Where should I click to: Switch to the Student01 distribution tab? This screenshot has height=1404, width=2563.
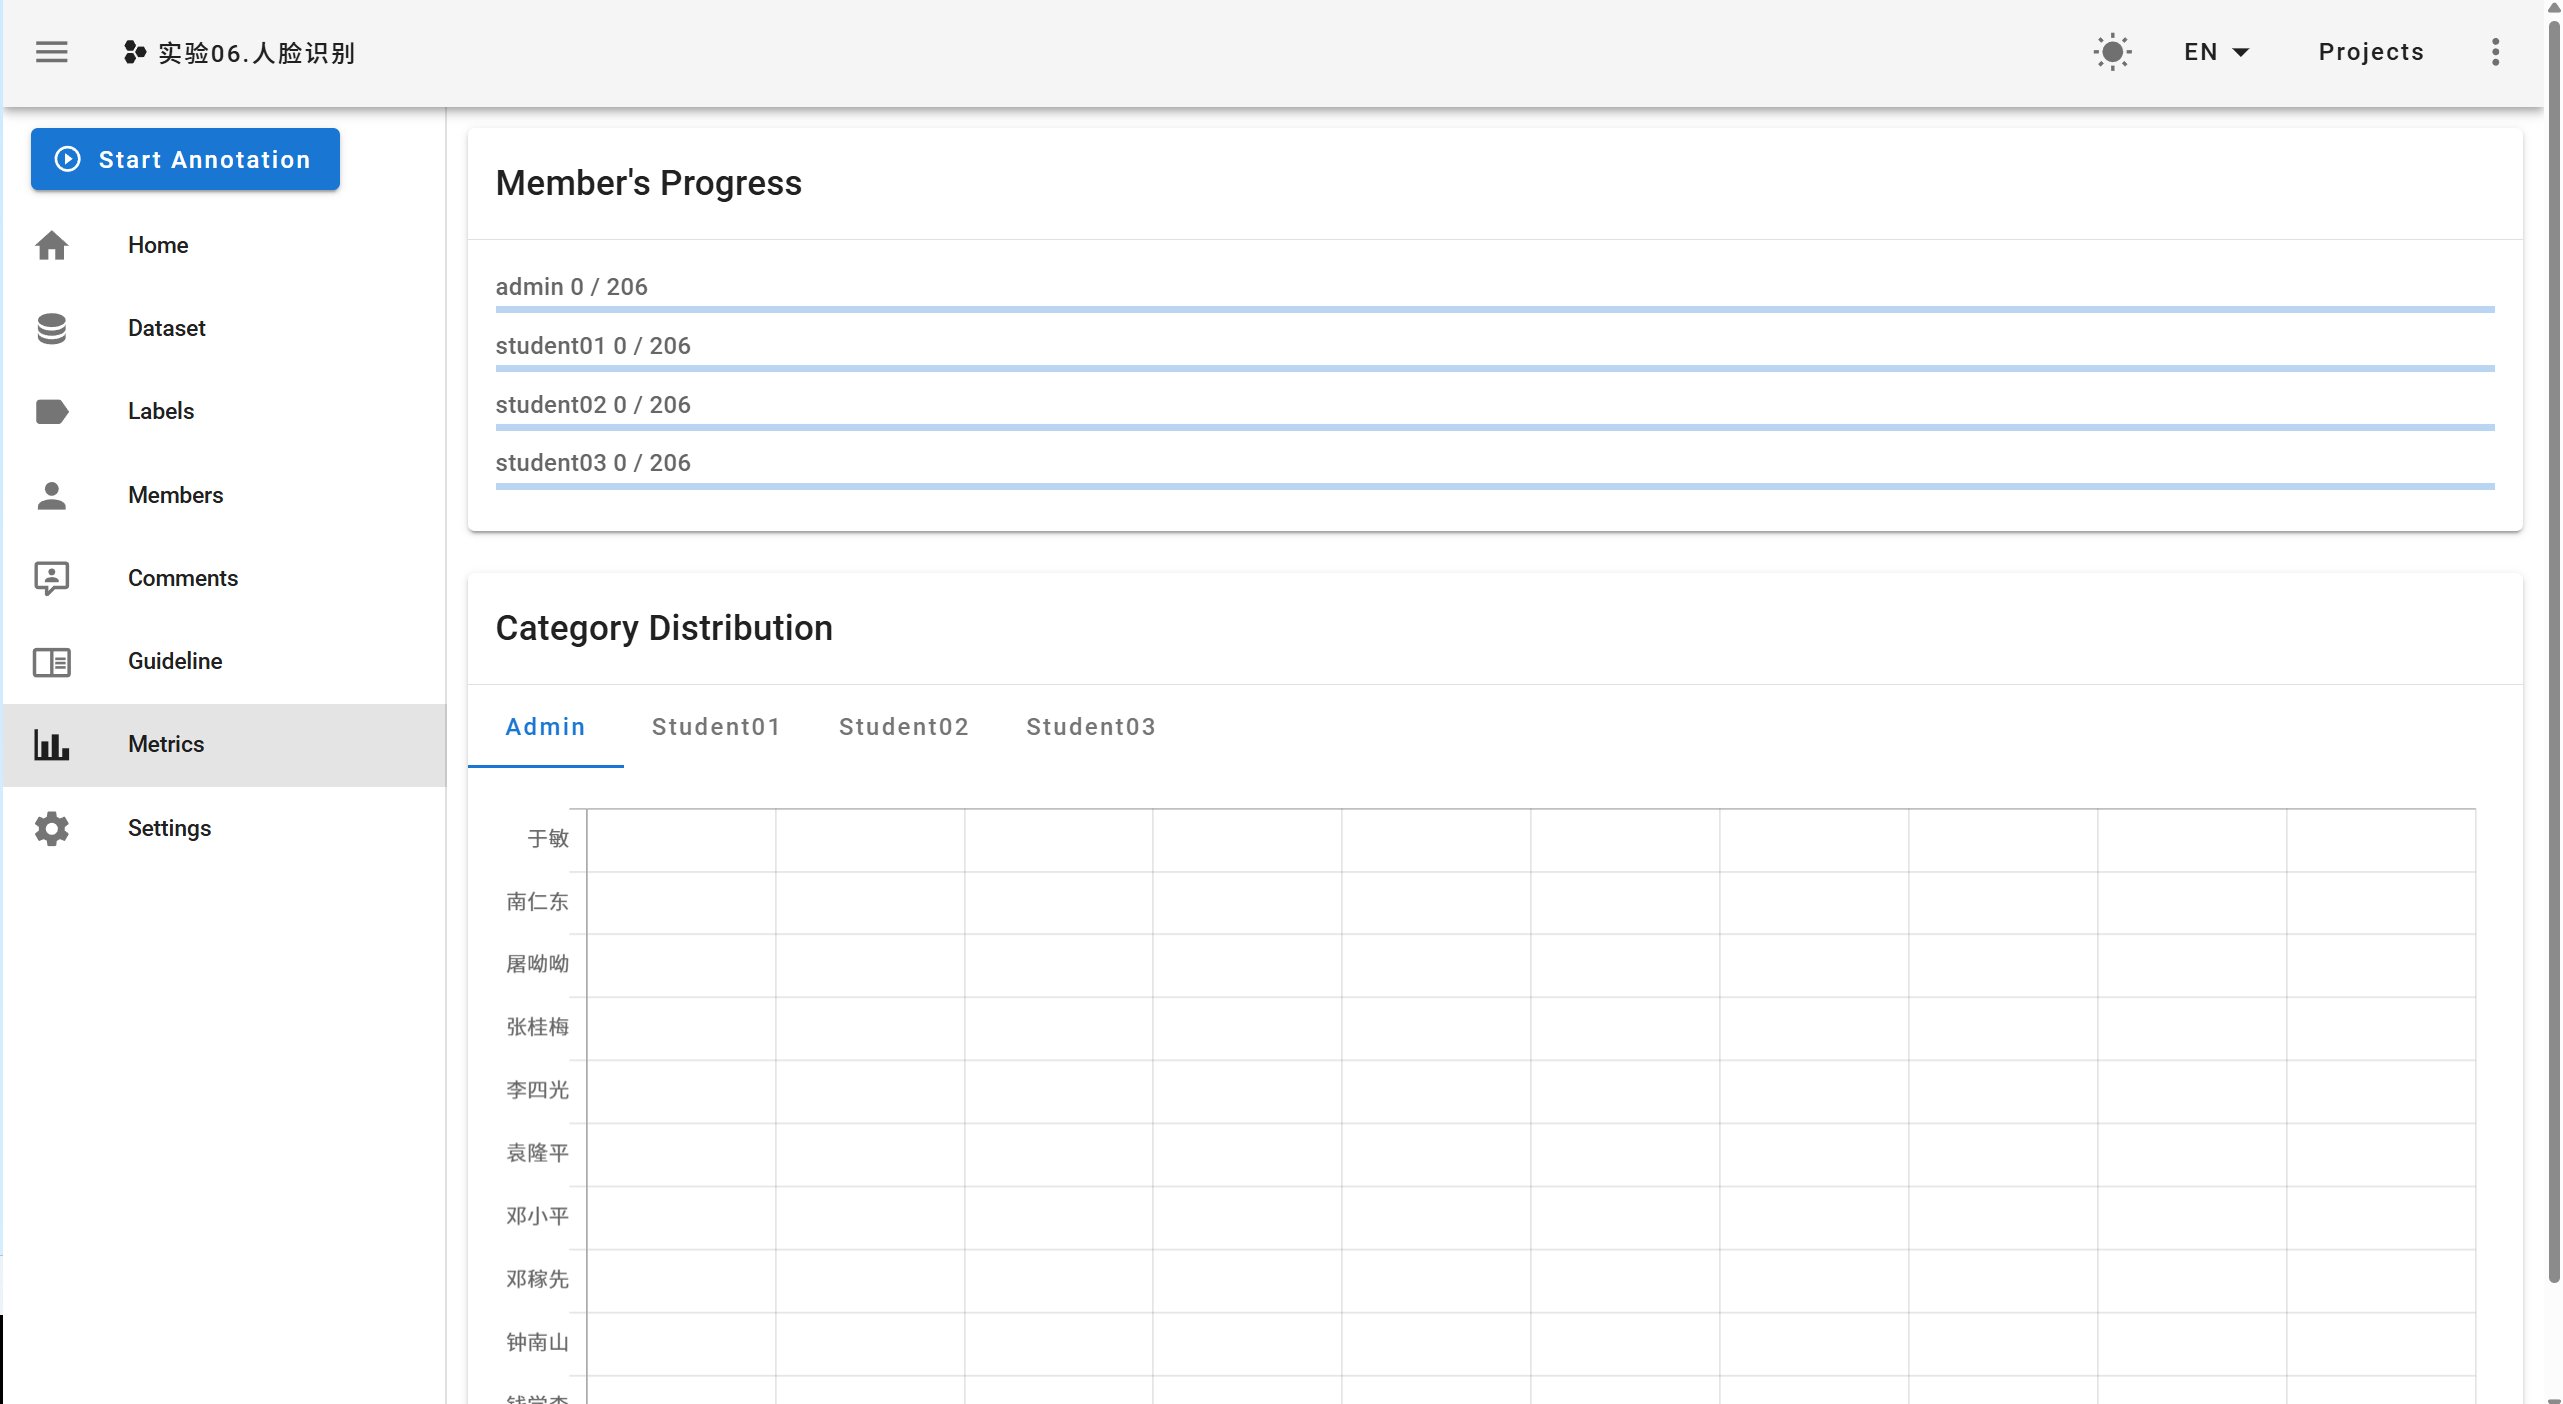click(x=716, y=727)
